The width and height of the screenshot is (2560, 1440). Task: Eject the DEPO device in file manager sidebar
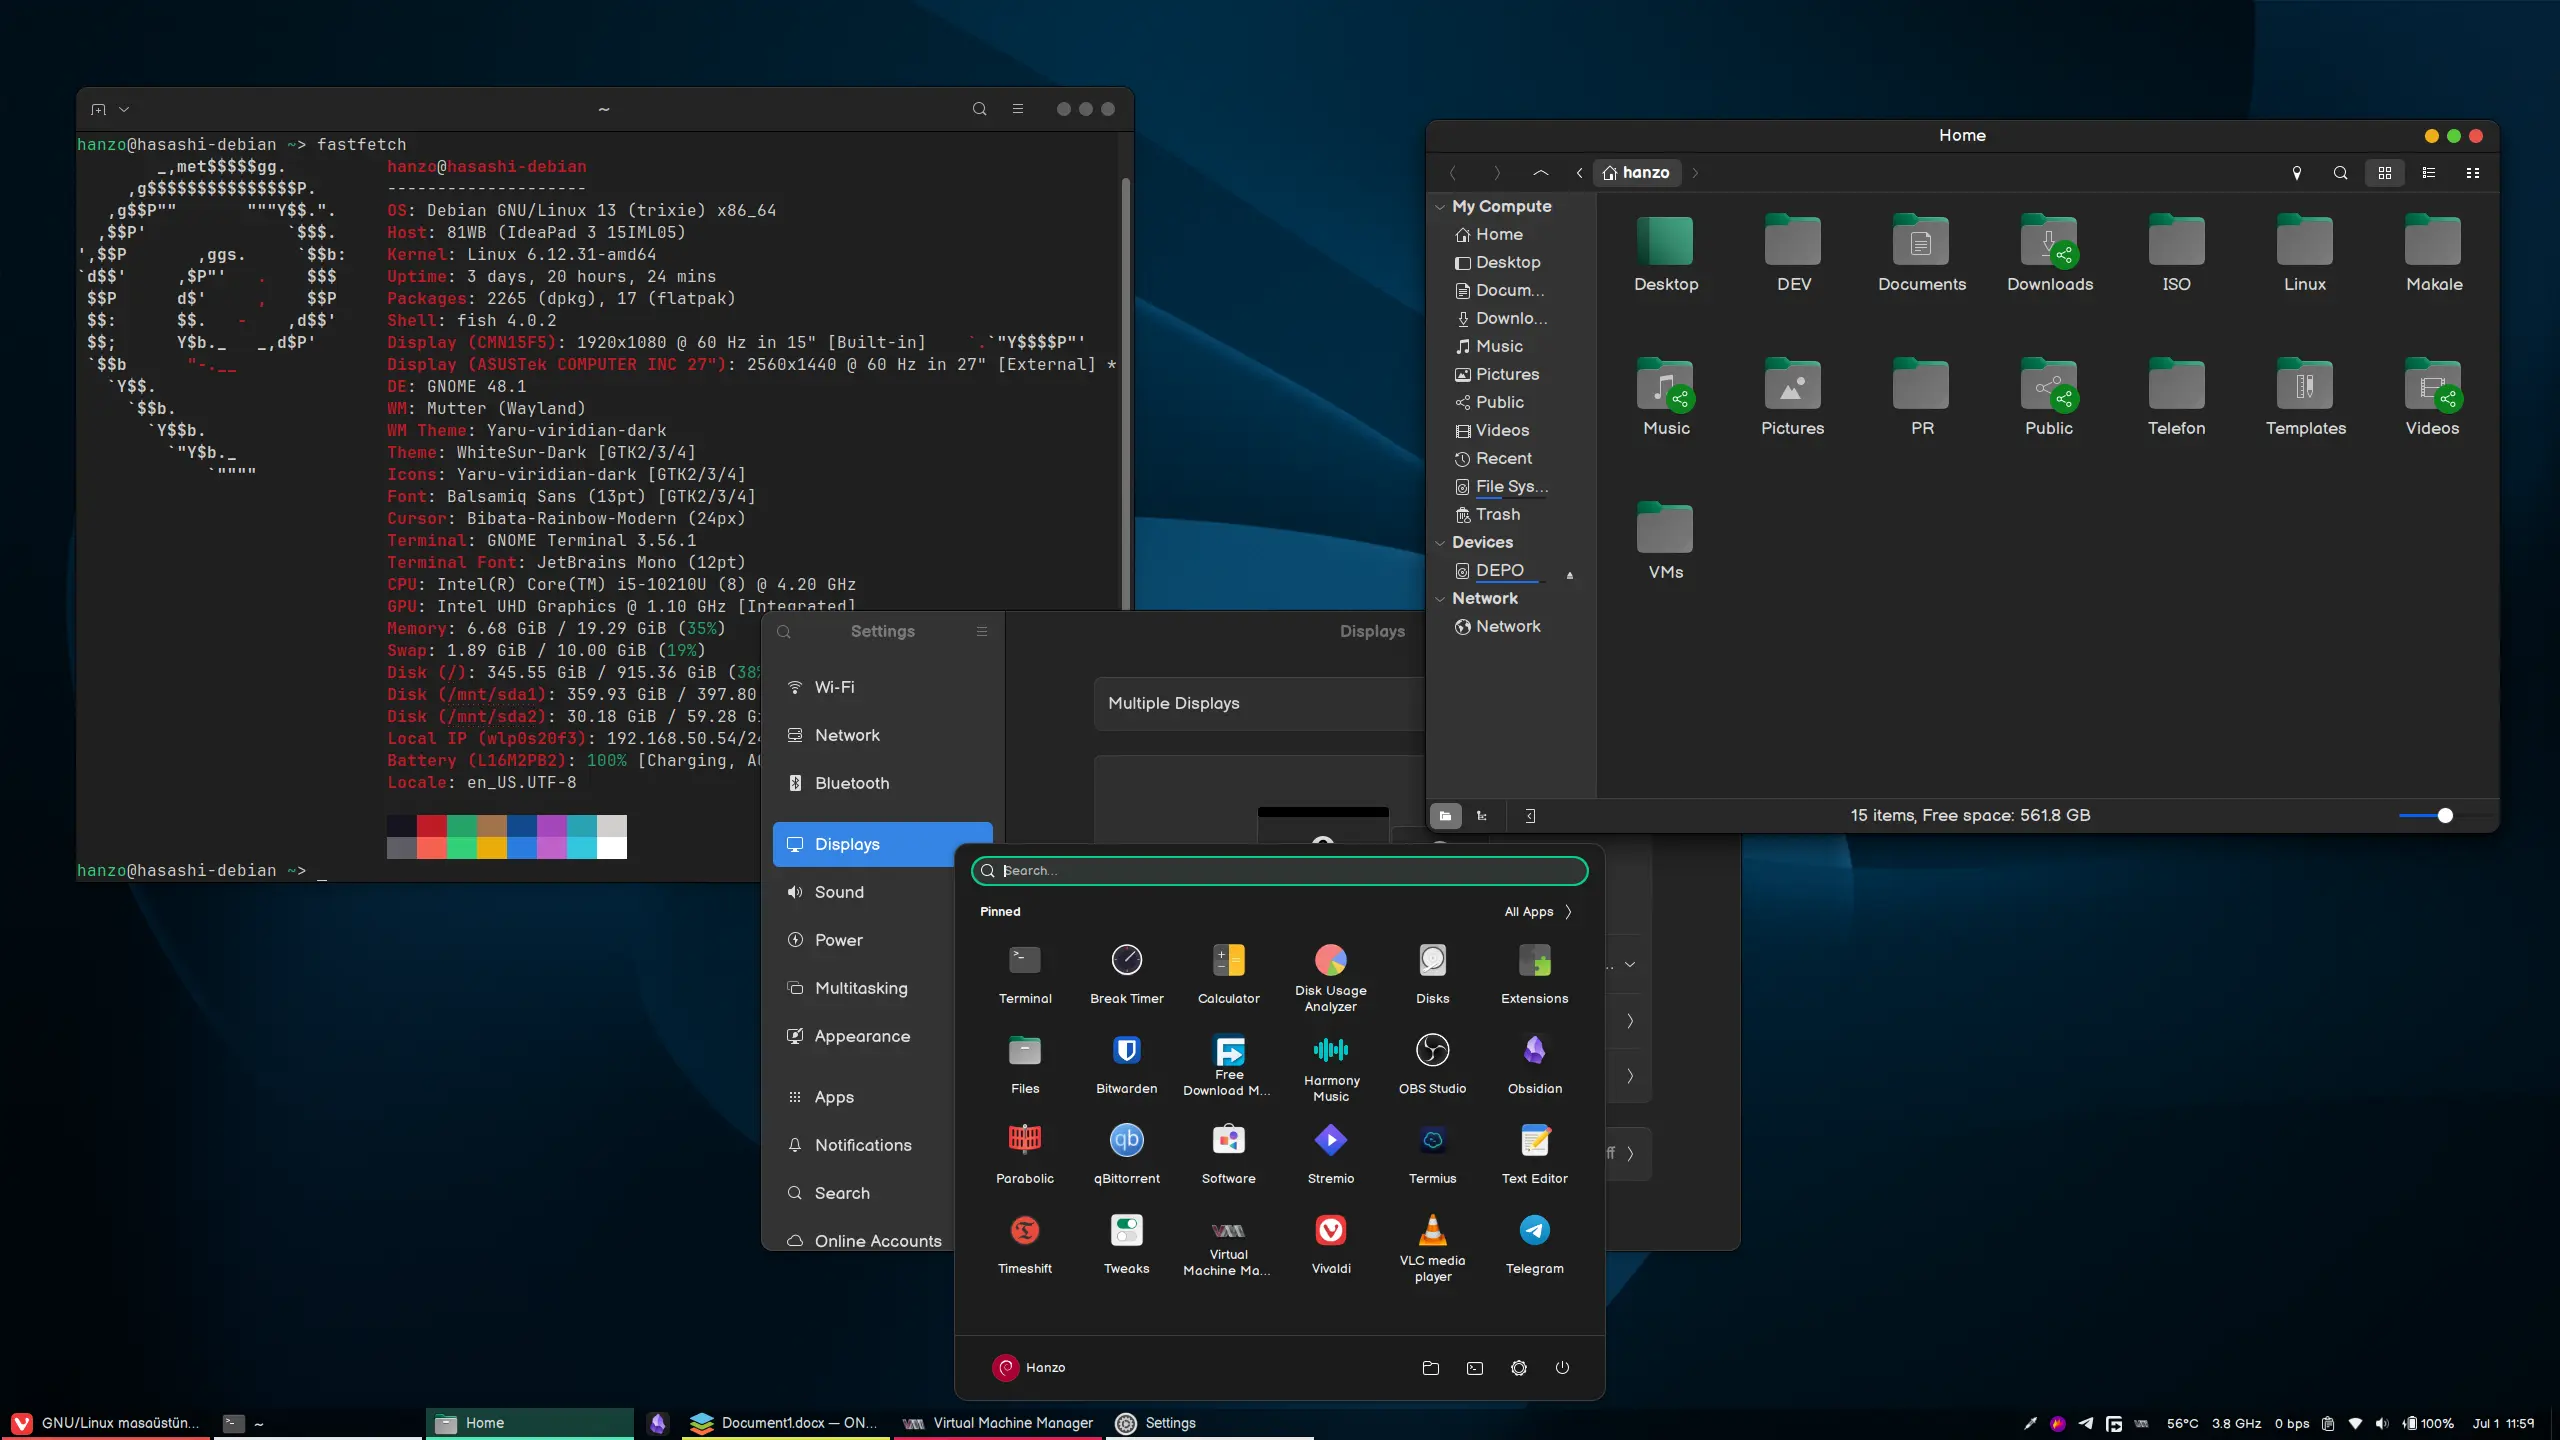pyautogui.click(x=1569, y=574)
